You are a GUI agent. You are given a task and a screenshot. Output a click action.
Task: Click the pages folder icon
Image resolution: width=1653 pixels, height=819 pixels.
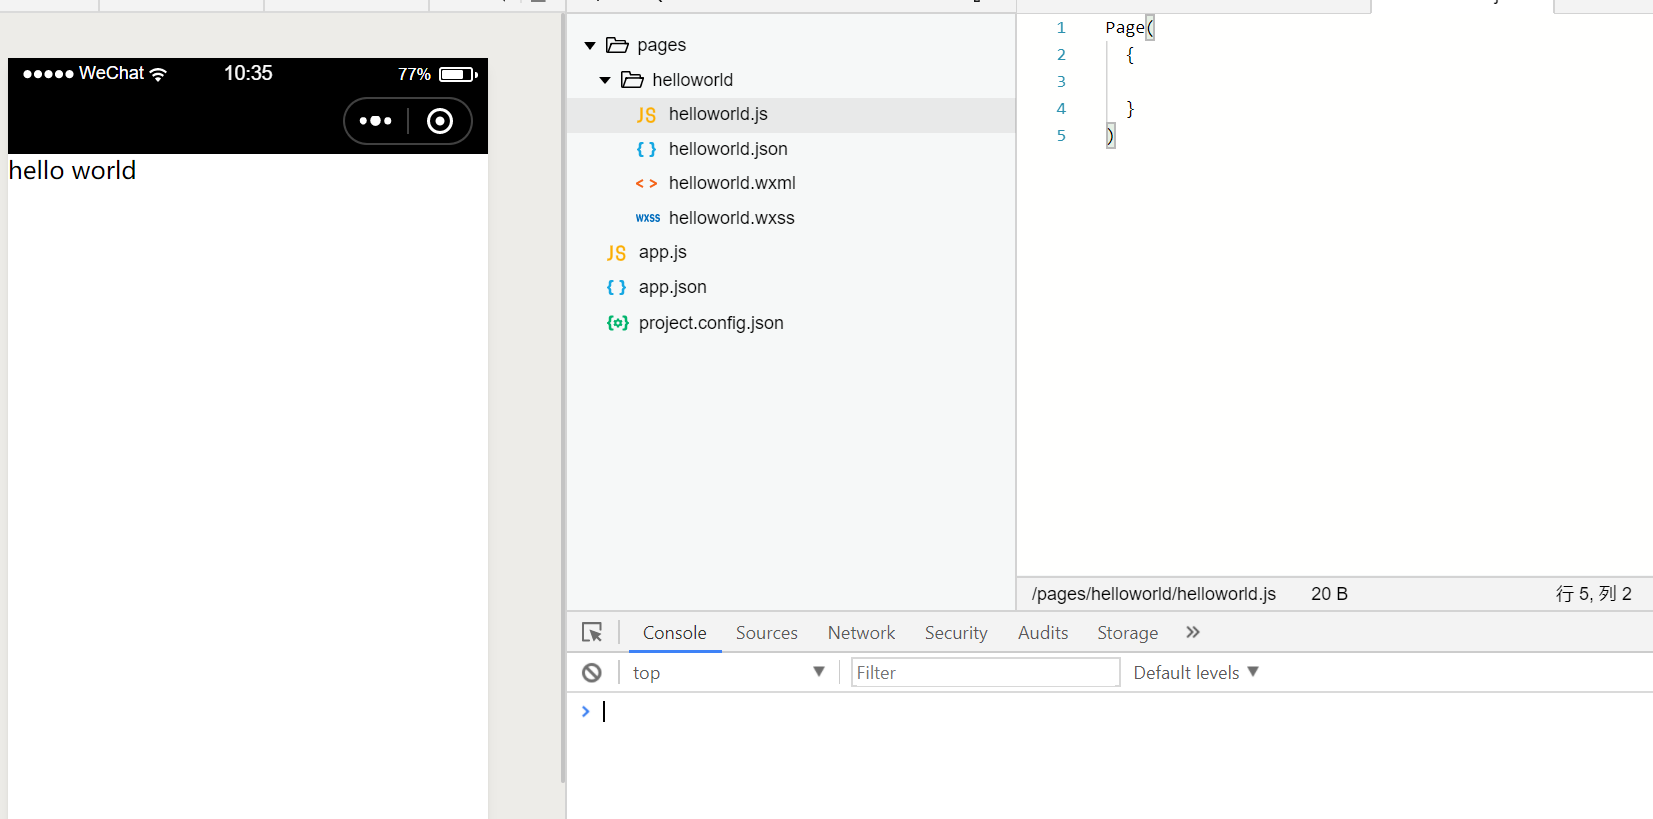(617, 45)
